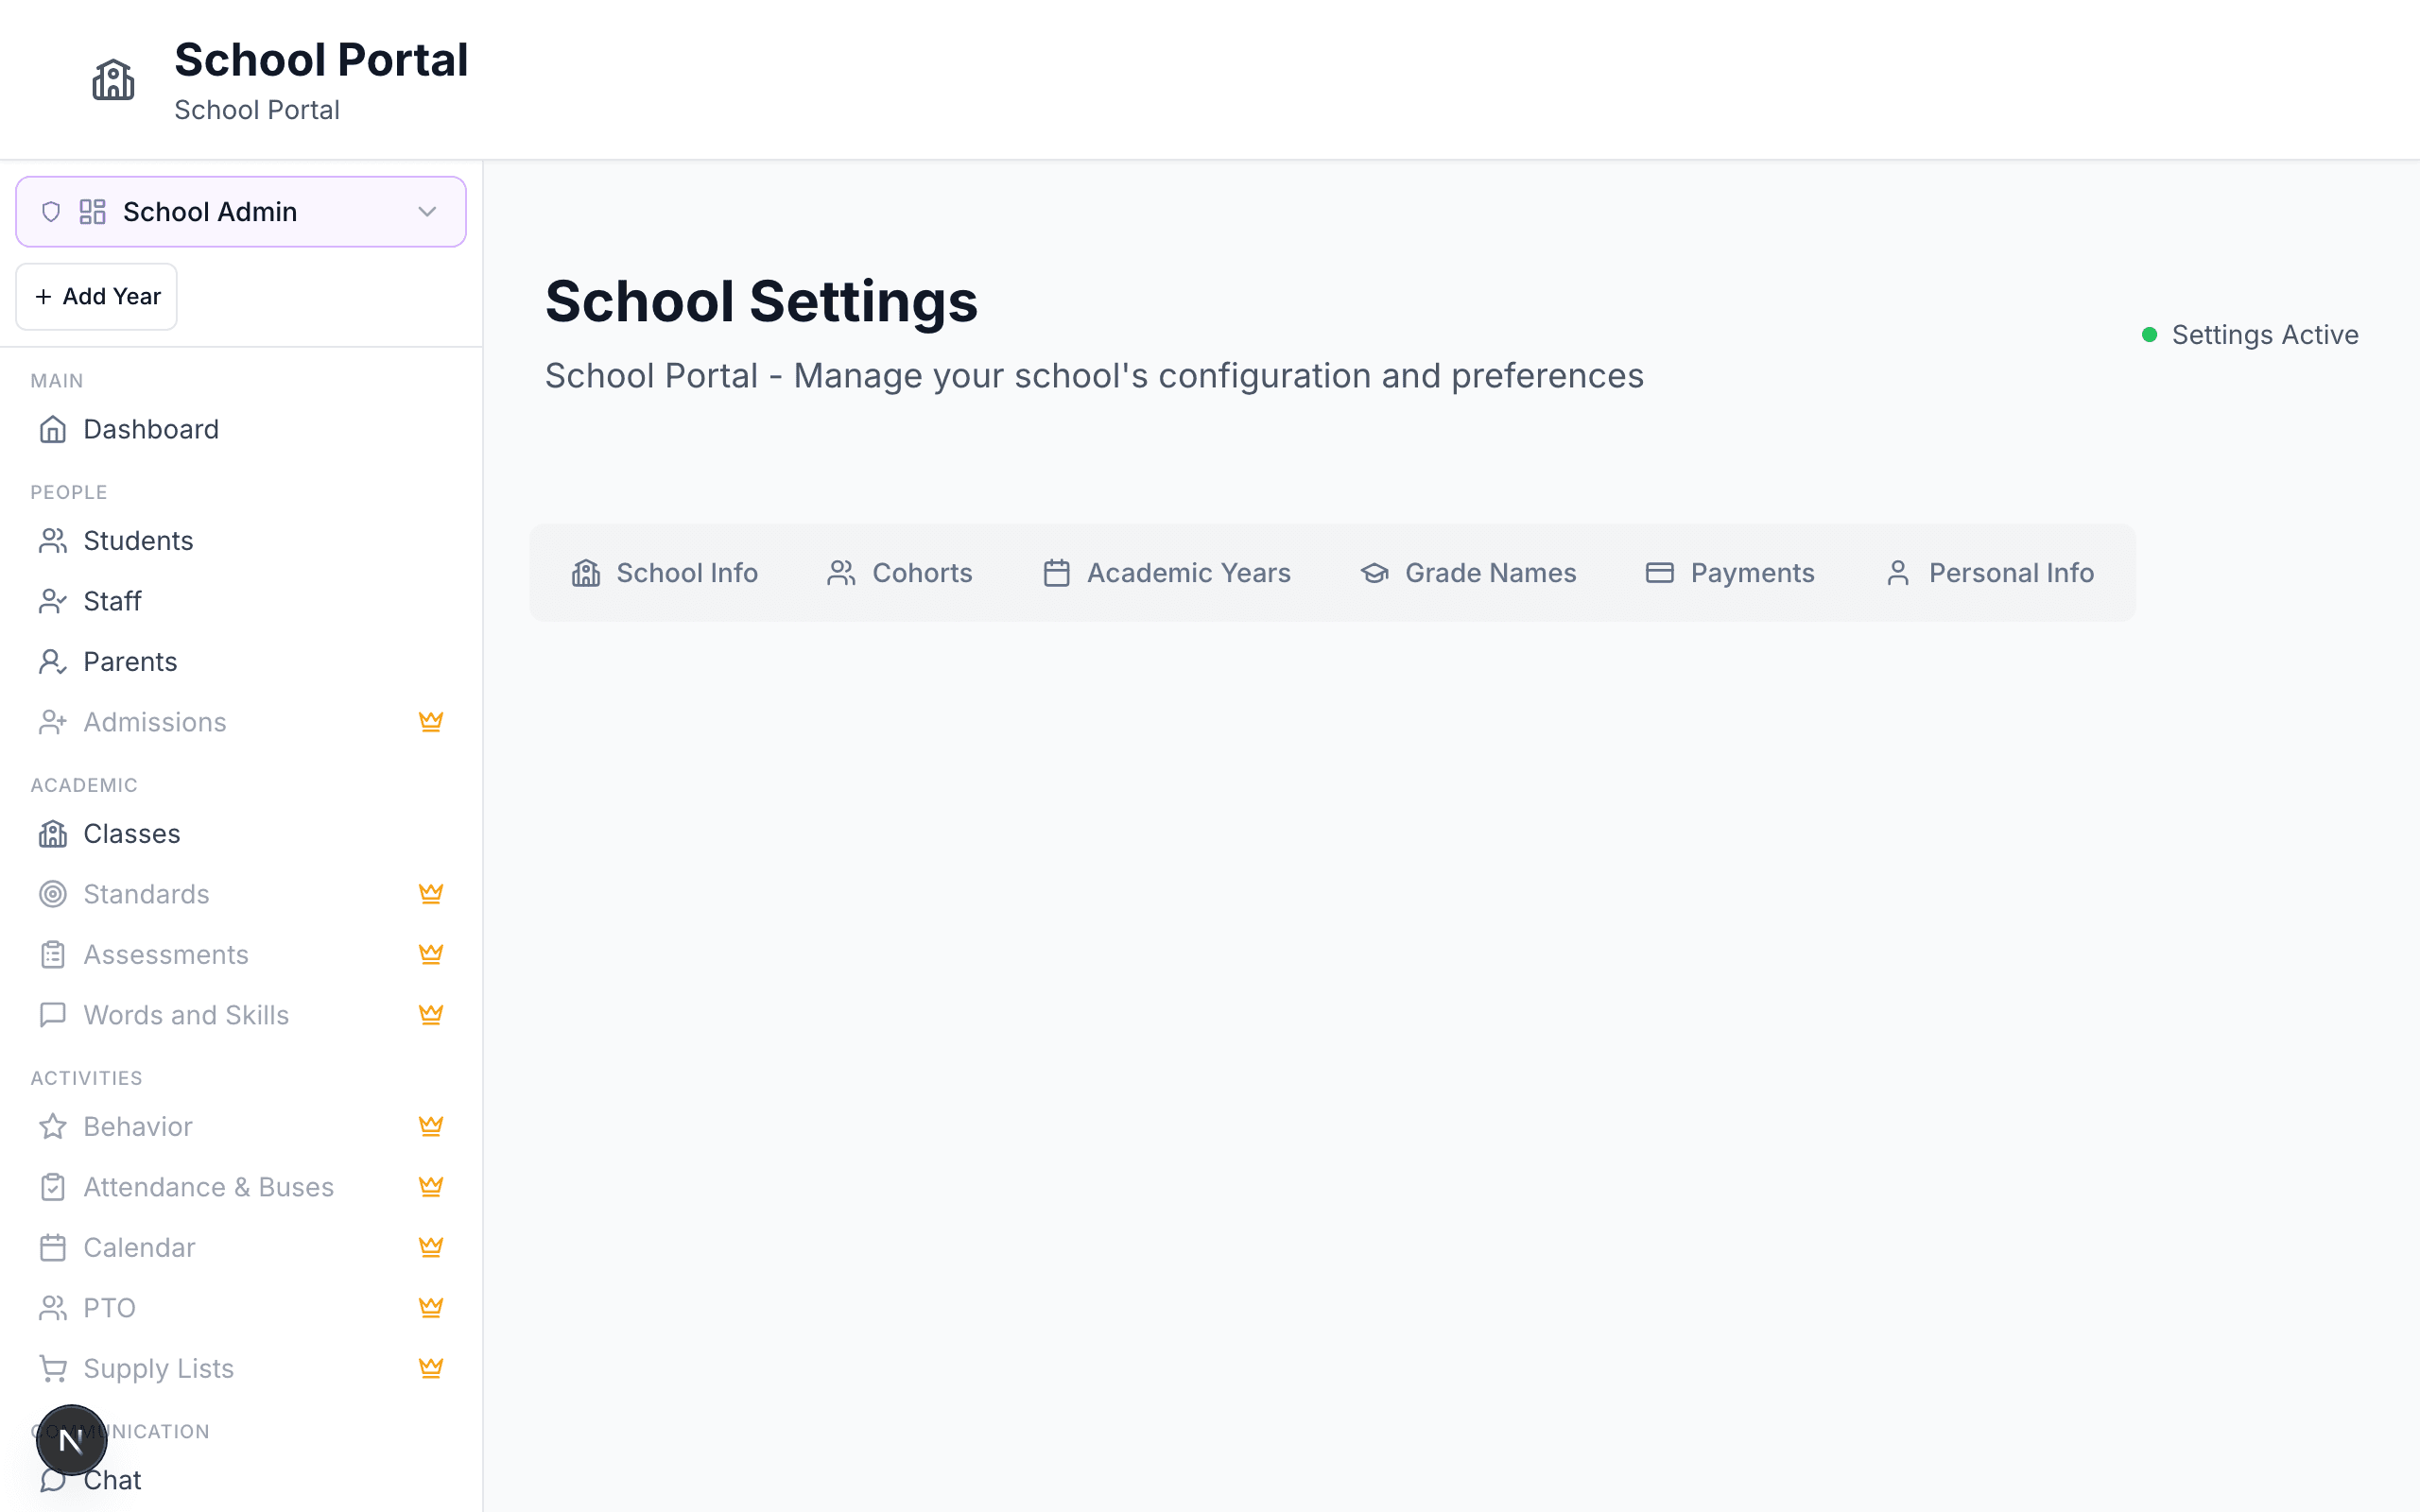Click the crown icon beside Calendar
The height and width of the screenshot is (1512, 2420).
(x=431, y=1247)
